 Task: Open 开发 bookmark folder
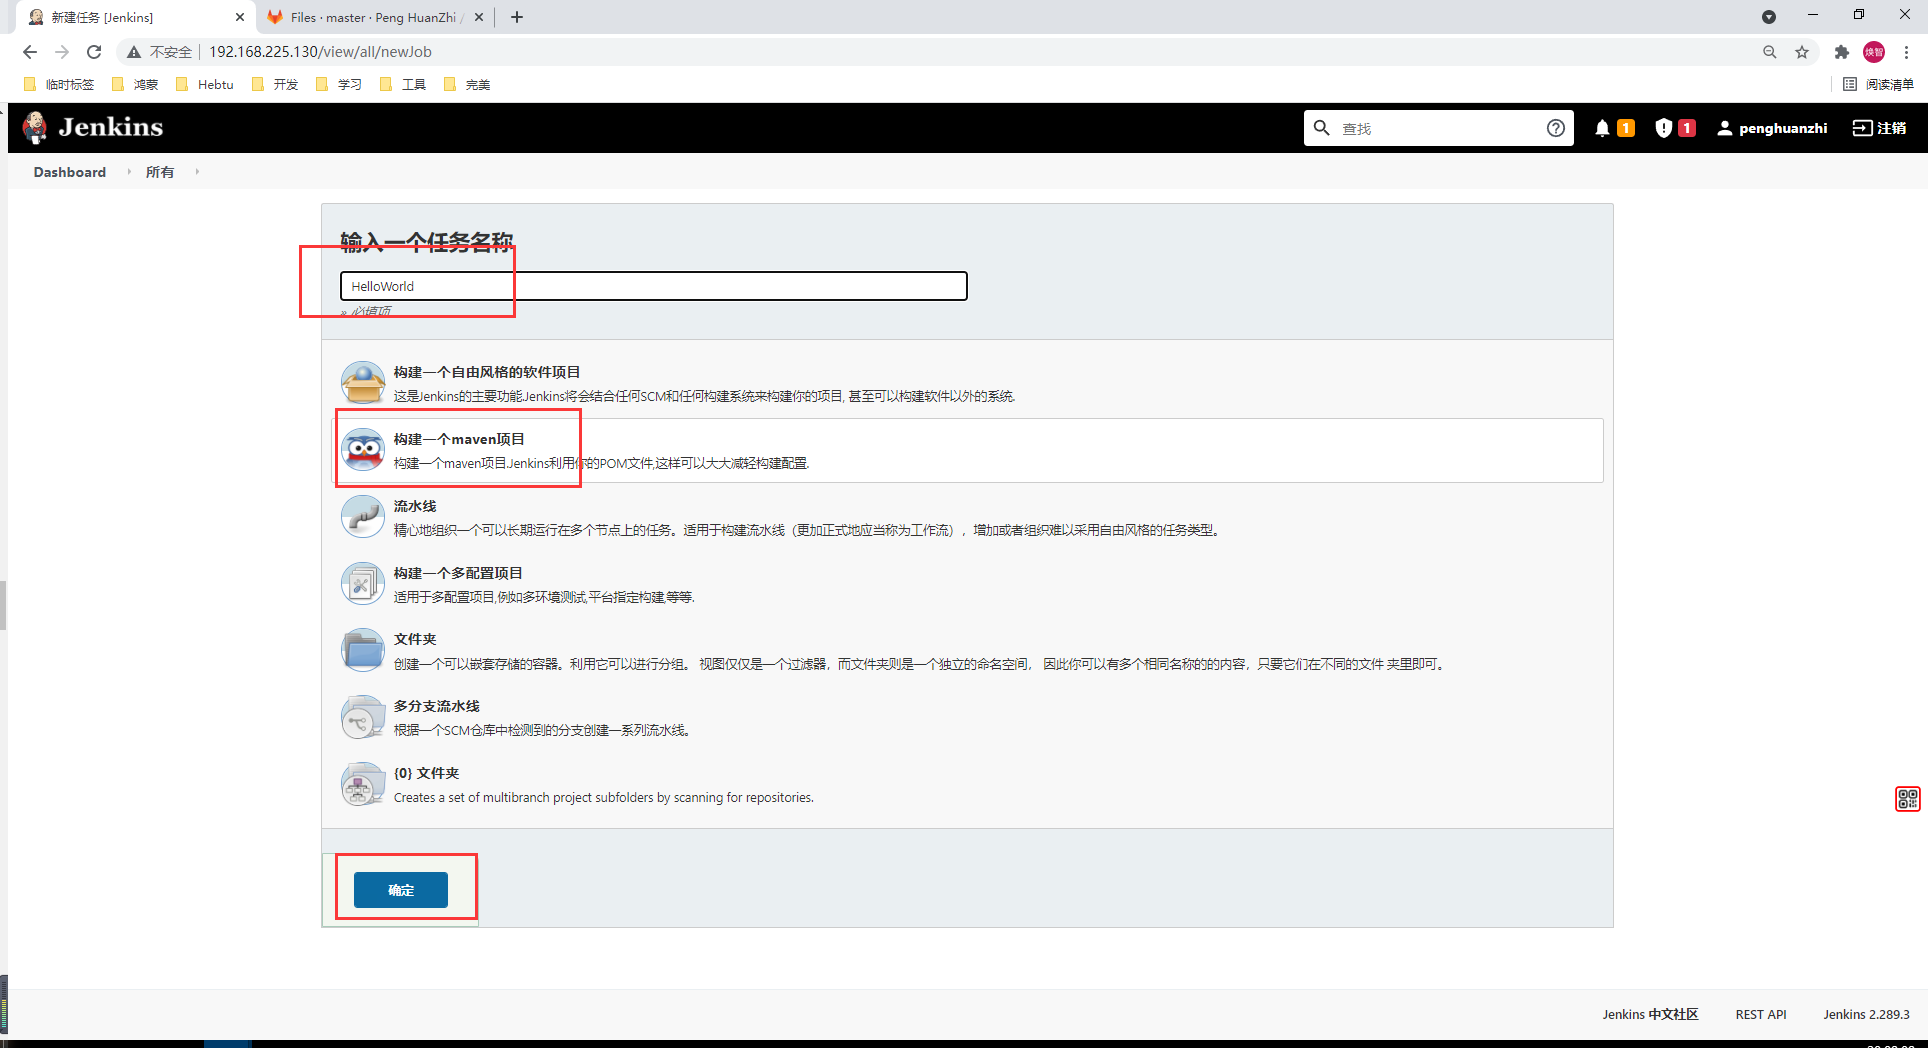(x=275, y=84)
